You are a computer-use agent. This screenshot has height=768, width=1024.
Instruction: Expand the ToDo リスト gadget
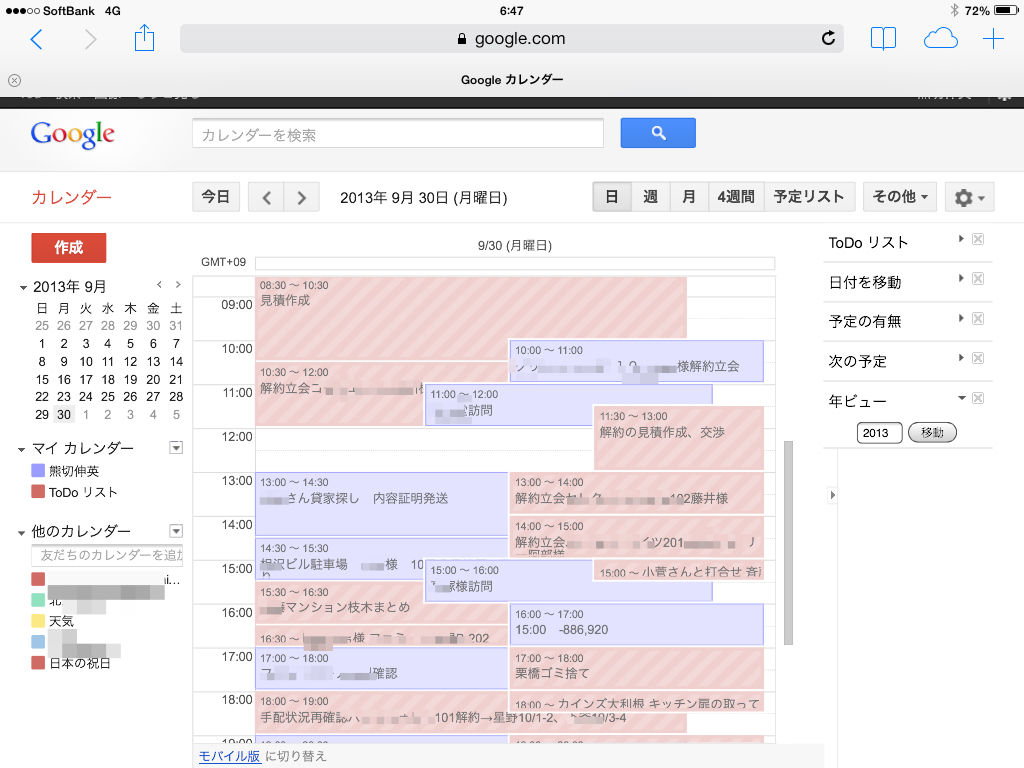(x=961, y=239)
